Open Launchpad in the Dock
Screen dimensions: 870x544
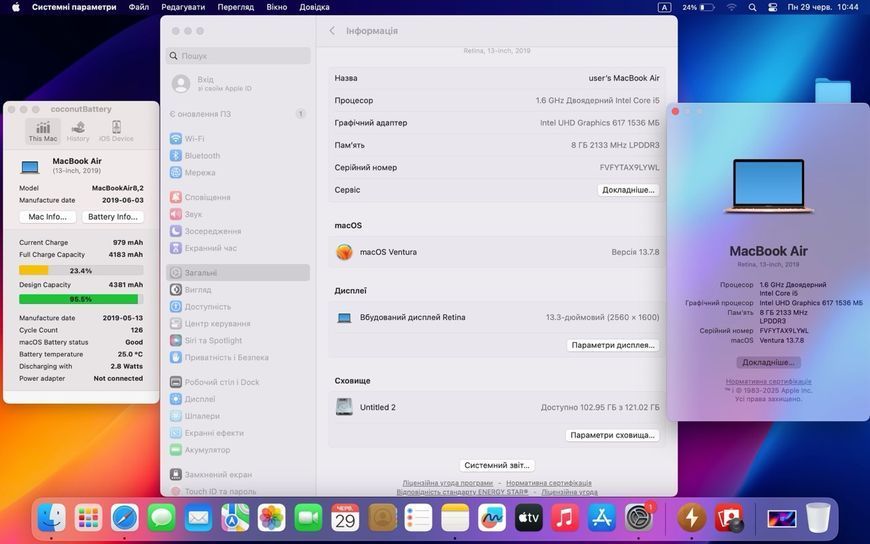(x=88, y=517)
